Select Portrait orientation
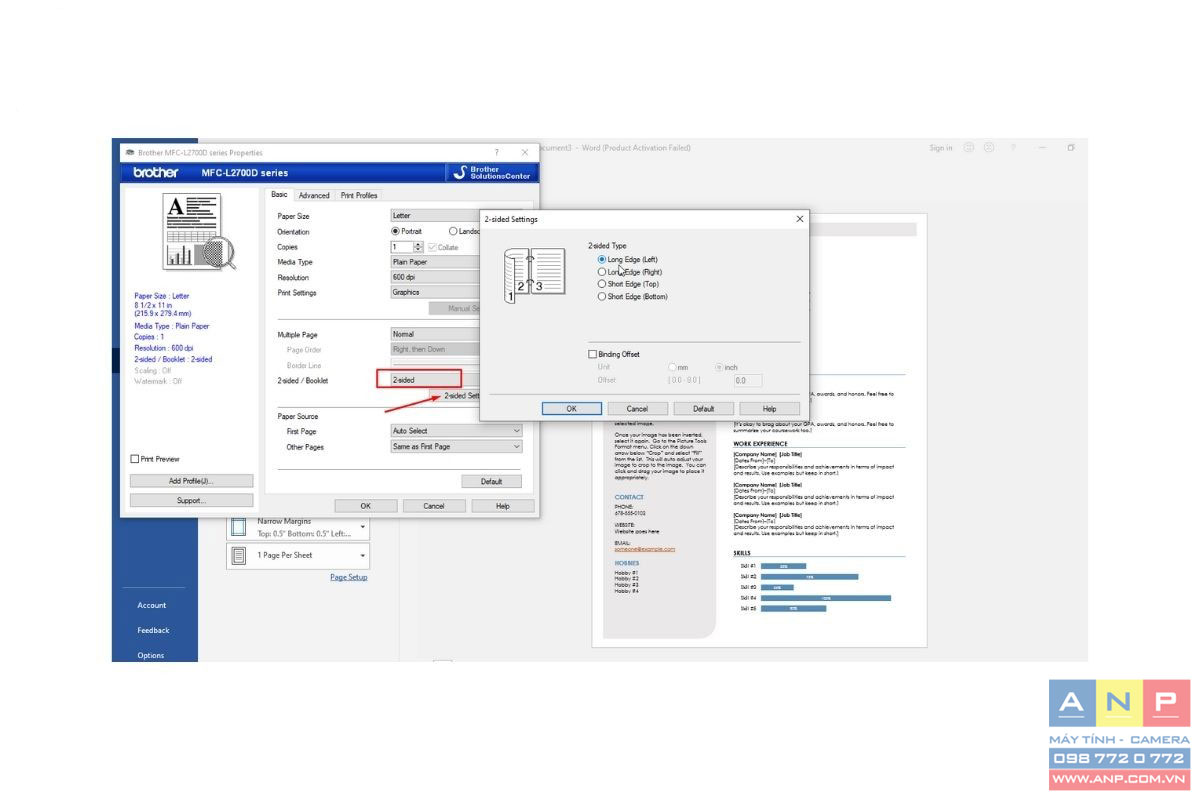 396,231
